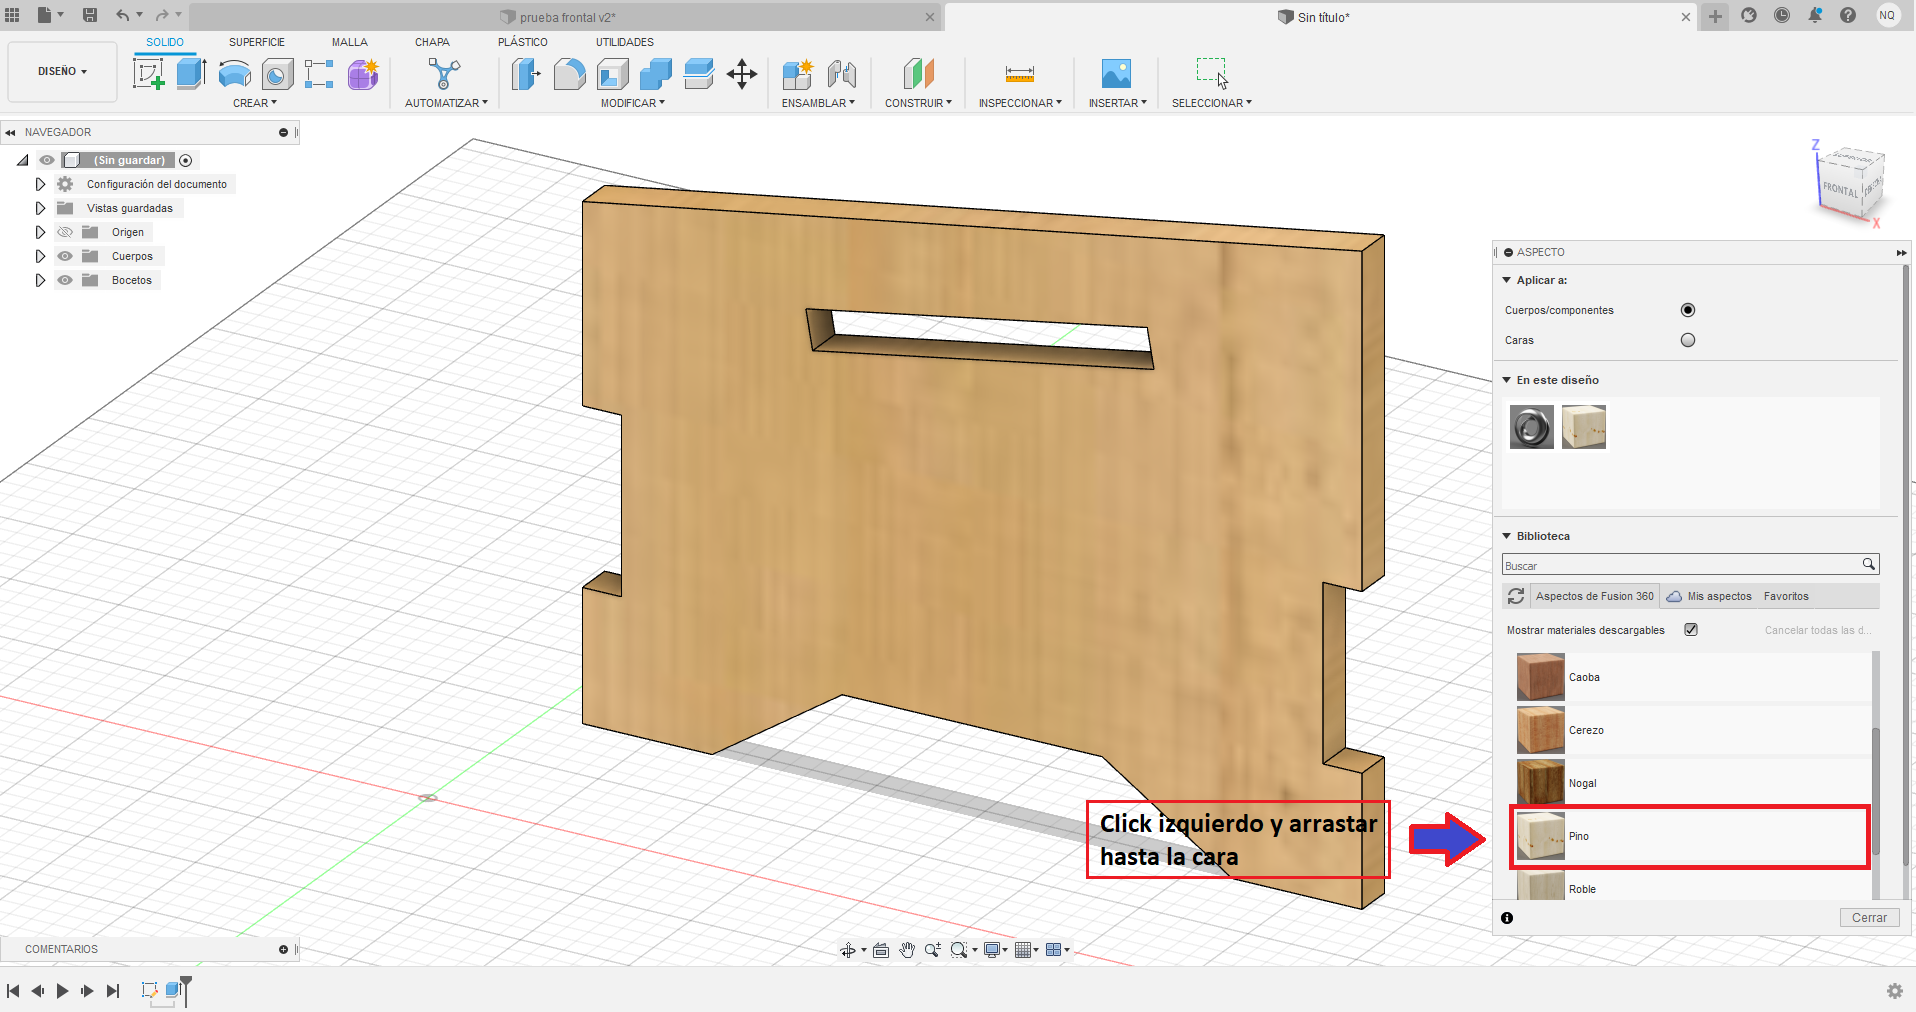Select the Caoba wood swatch

tap(1540, 677)
